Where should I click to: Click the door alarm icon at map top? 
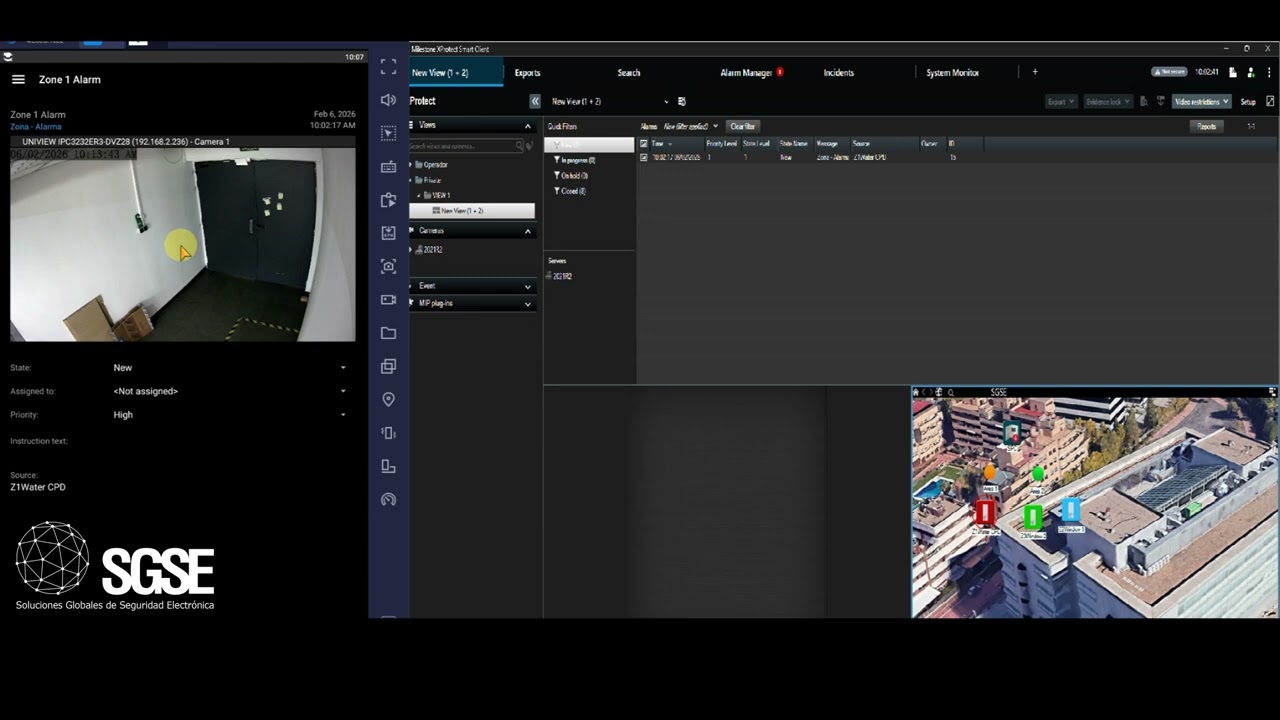pos(1012,432)
